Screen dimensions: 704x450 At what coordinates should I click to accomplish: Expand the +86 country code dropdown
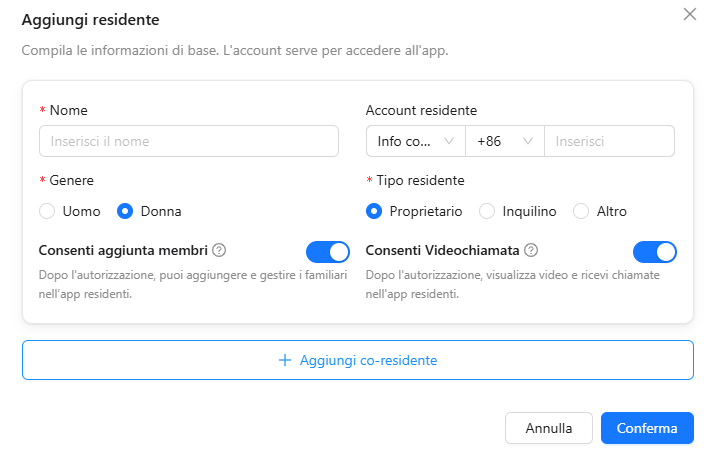(505, 141)
